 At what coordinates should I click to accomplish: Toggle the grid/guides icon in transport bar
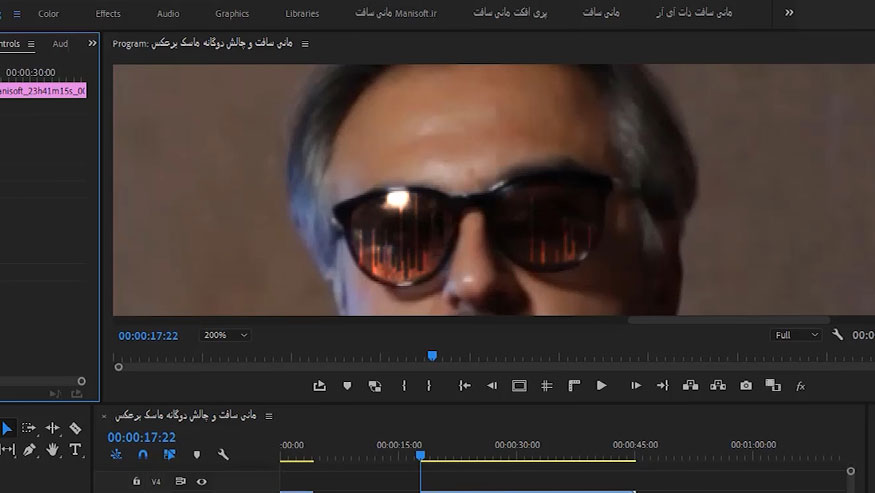tap(546, 386)
